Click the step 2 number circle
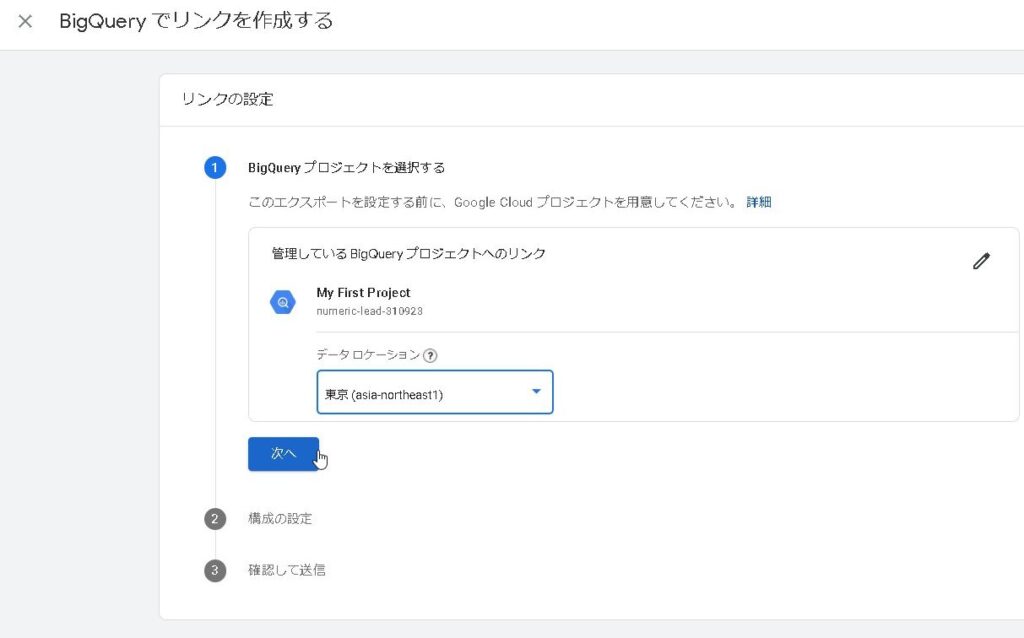This screenshot has height=638, width=1024. click(215, 519)
